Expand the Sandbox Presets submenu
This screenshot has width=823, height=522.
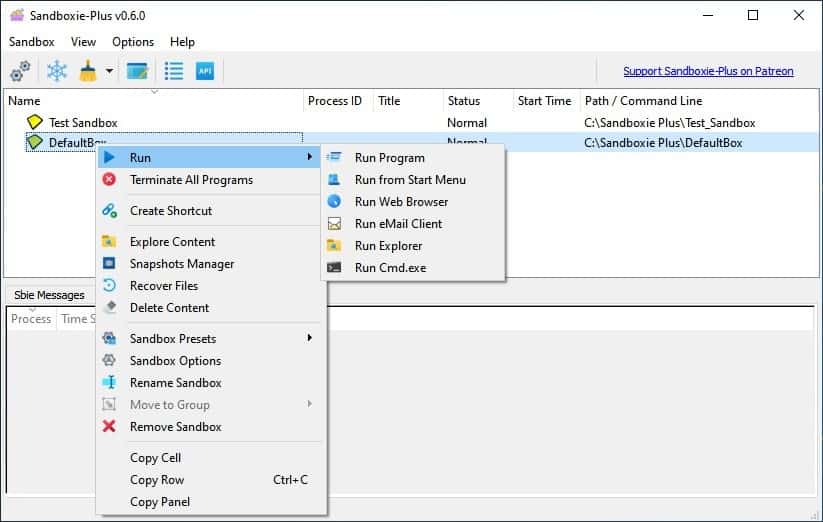(310, 339)
